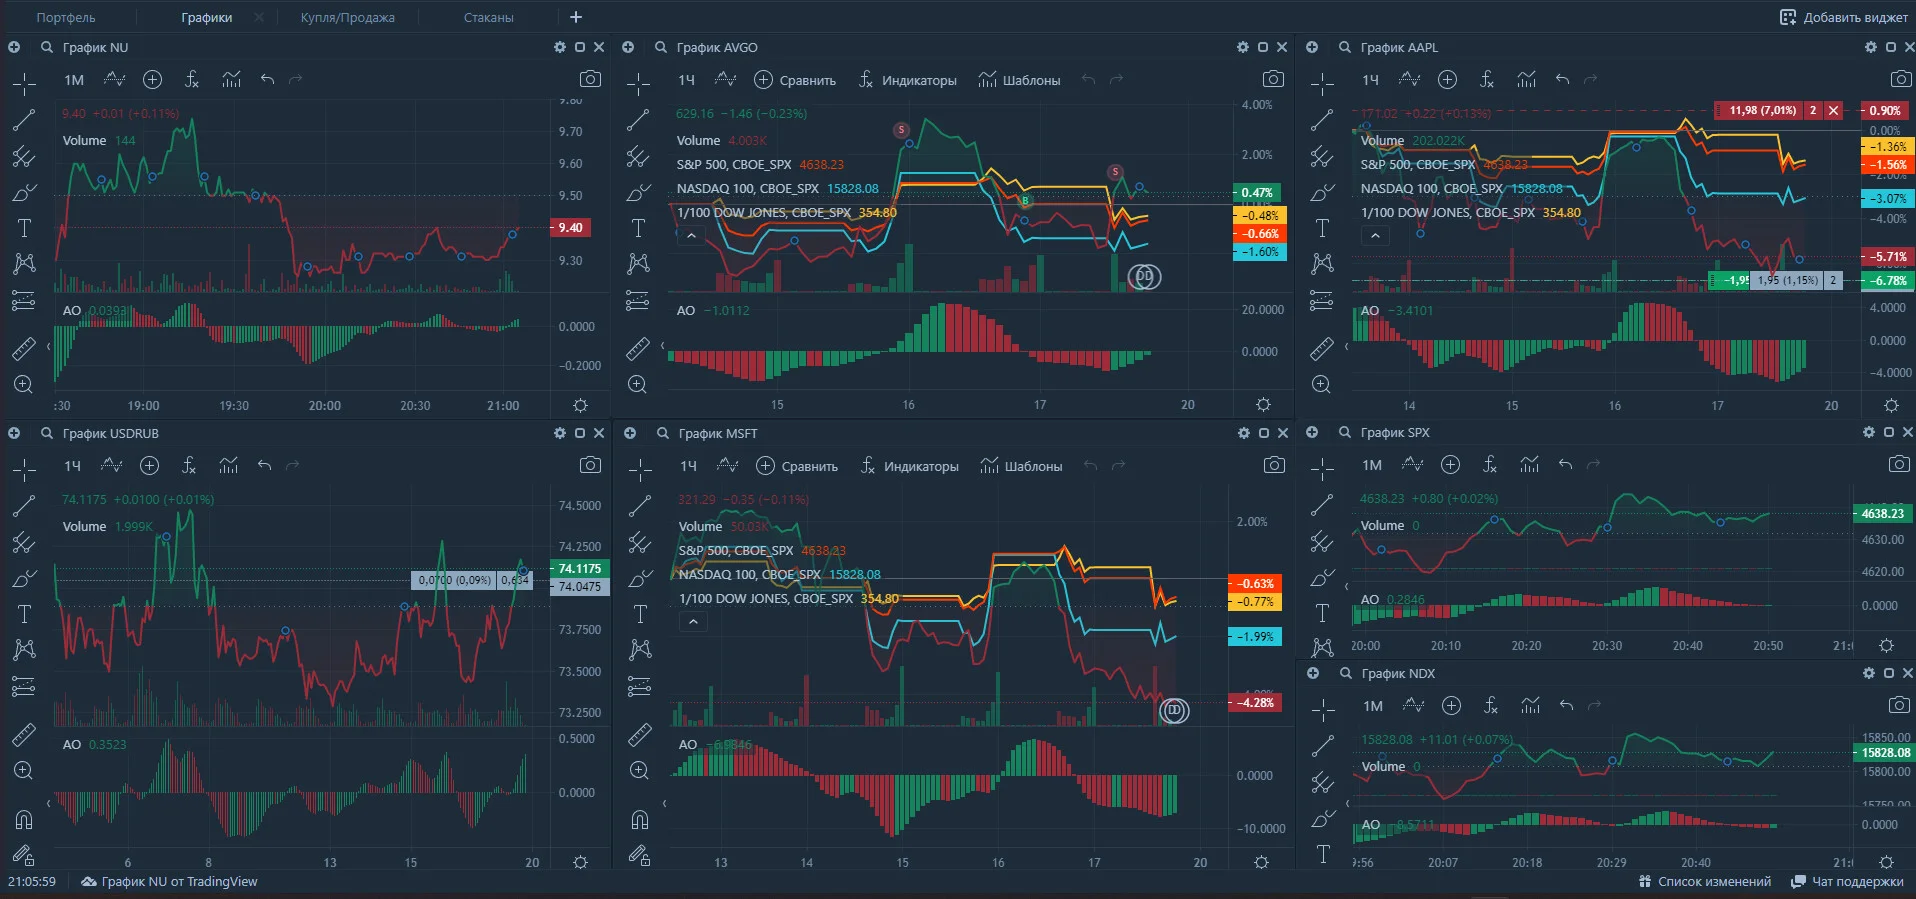Open symbol search in the График MSFT widget

pyautogui.click(x=663, y=433)
